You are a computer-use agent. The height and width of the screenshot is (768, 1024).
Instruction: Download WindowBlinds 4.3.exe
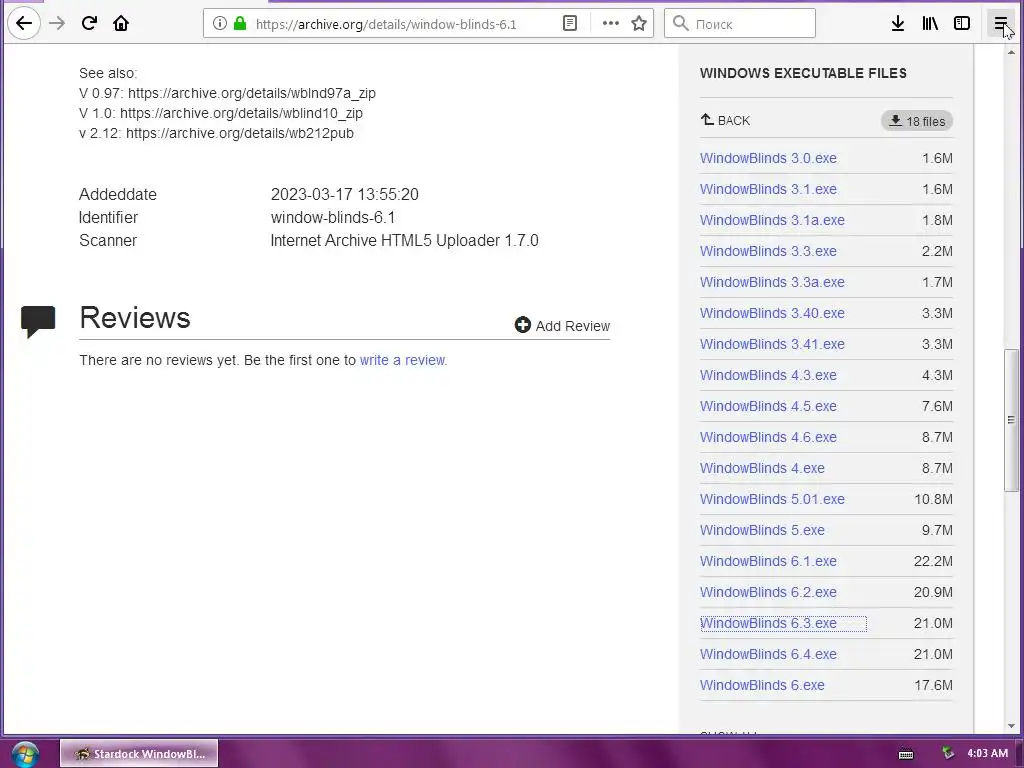[x=768, y=375]
